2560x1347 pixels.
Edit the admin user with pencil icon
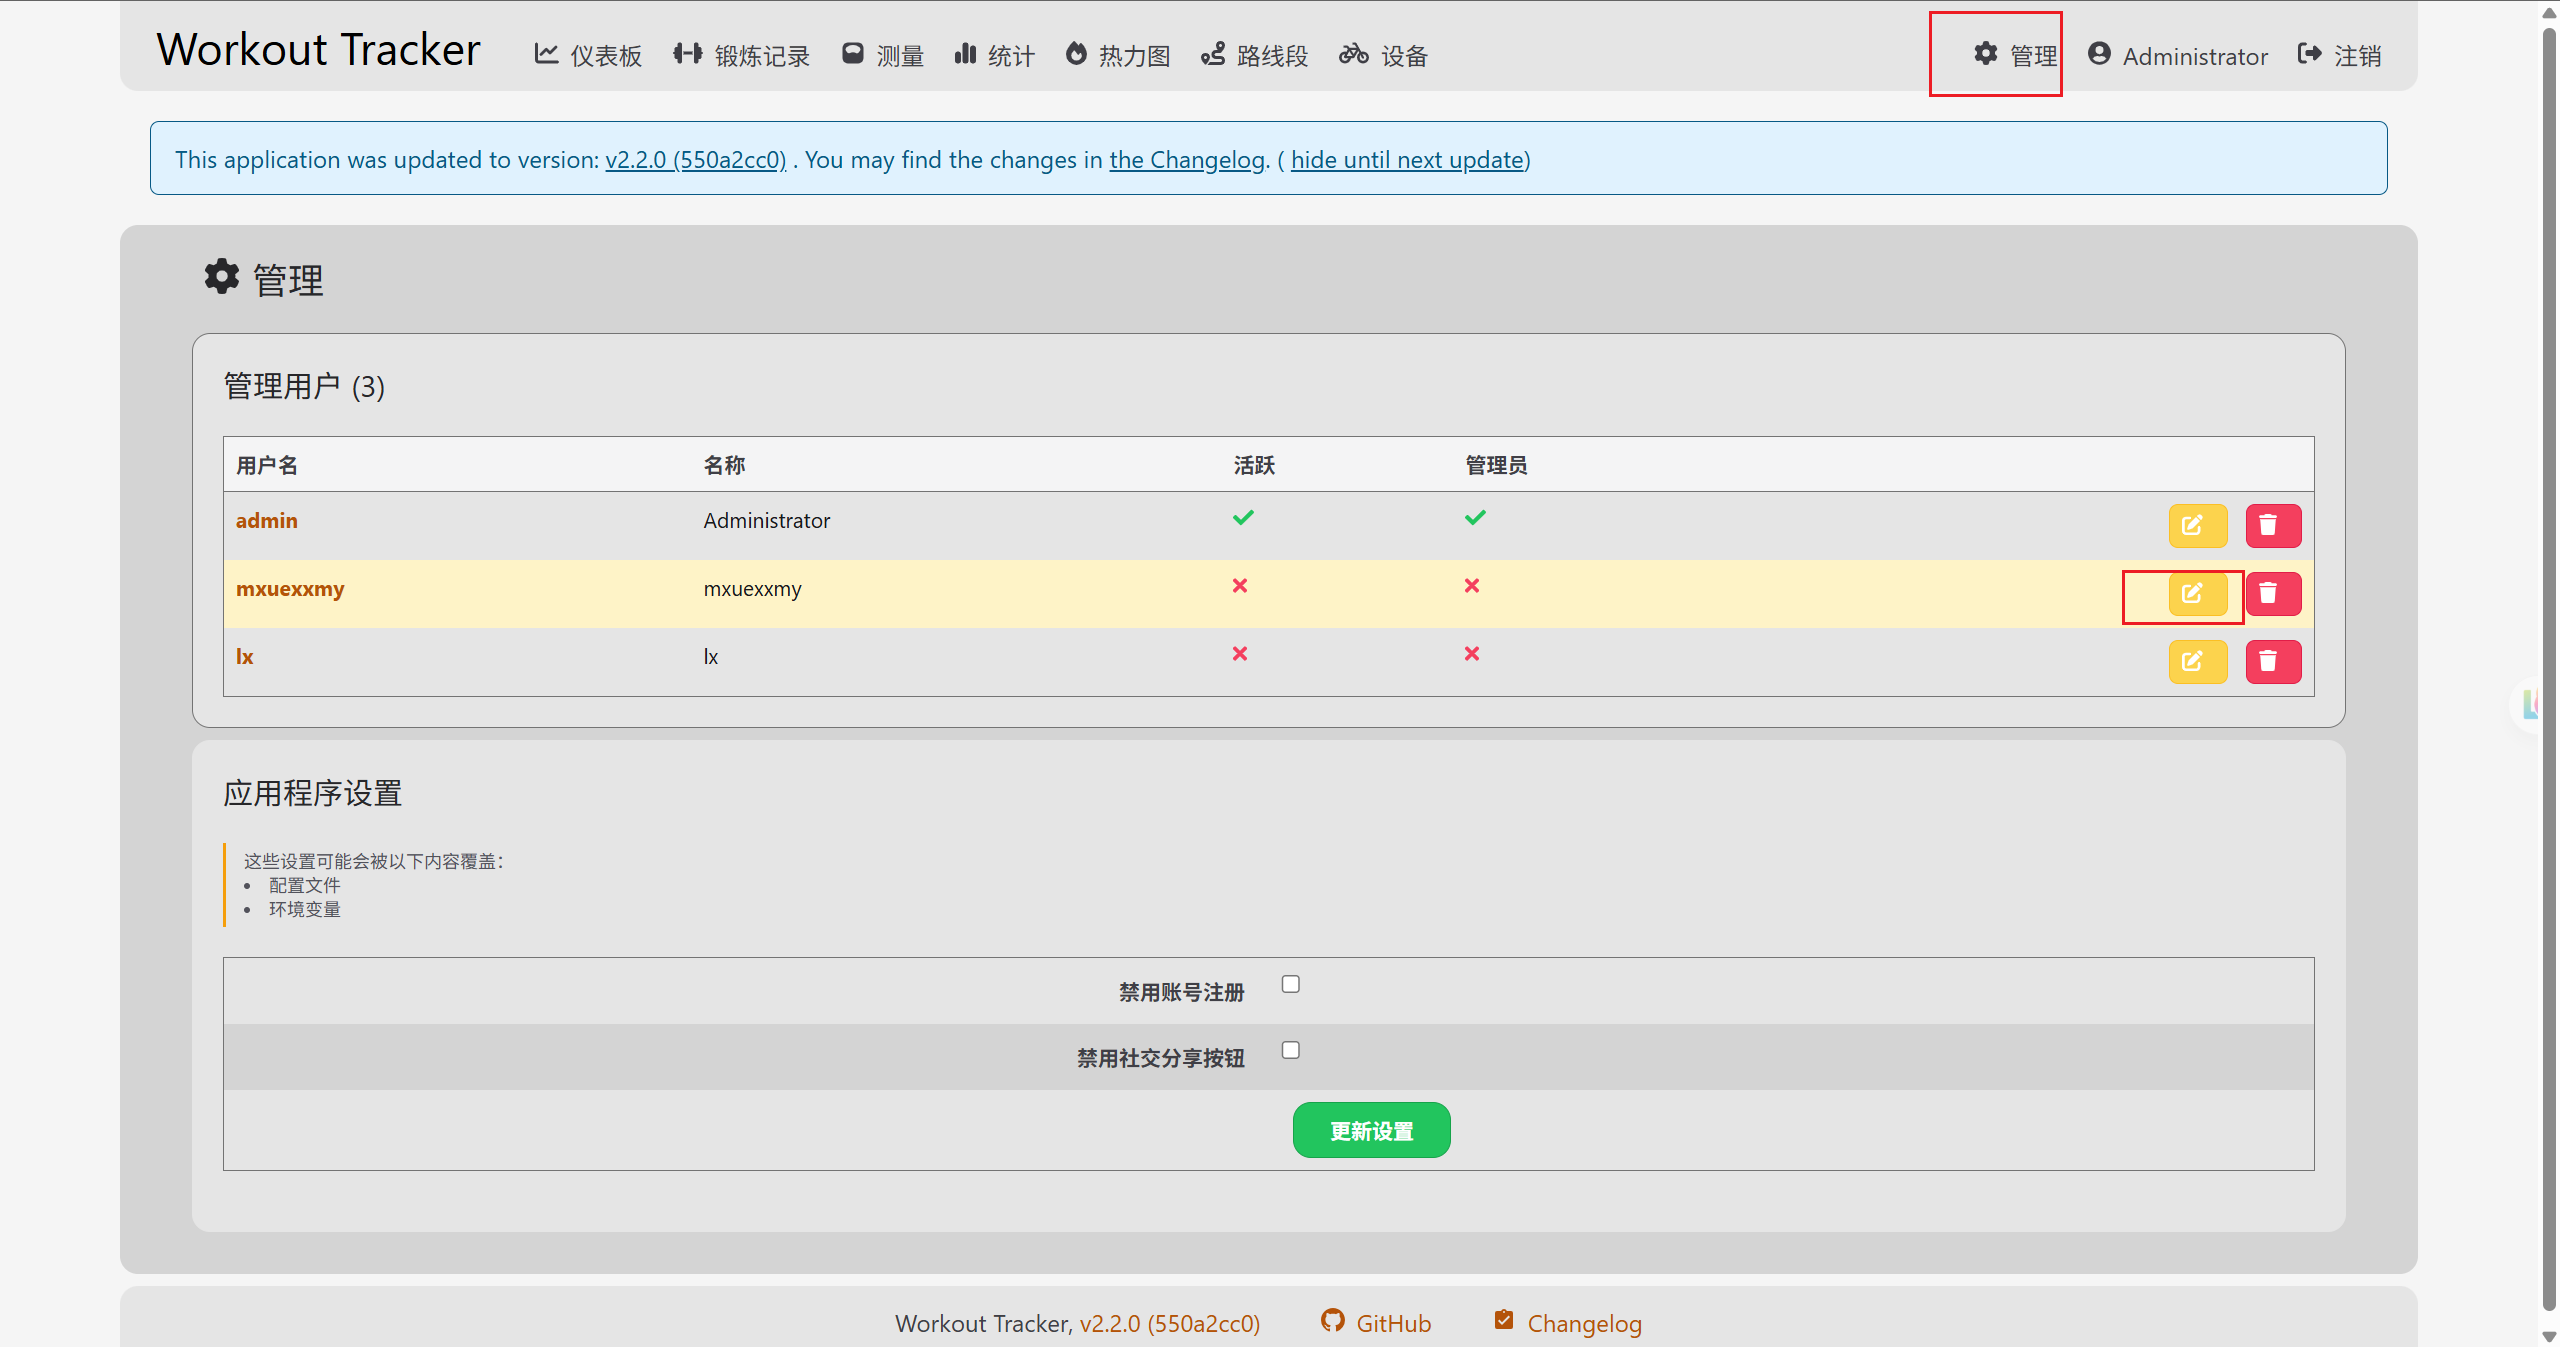tap(2197, 525)
